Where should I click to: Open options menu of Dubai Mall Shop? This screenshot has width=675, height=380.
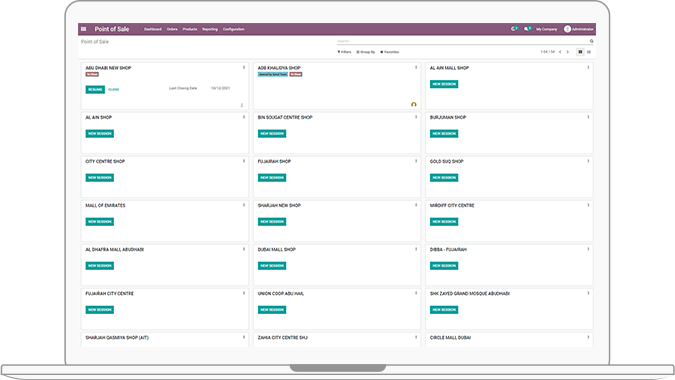[416, 249]
